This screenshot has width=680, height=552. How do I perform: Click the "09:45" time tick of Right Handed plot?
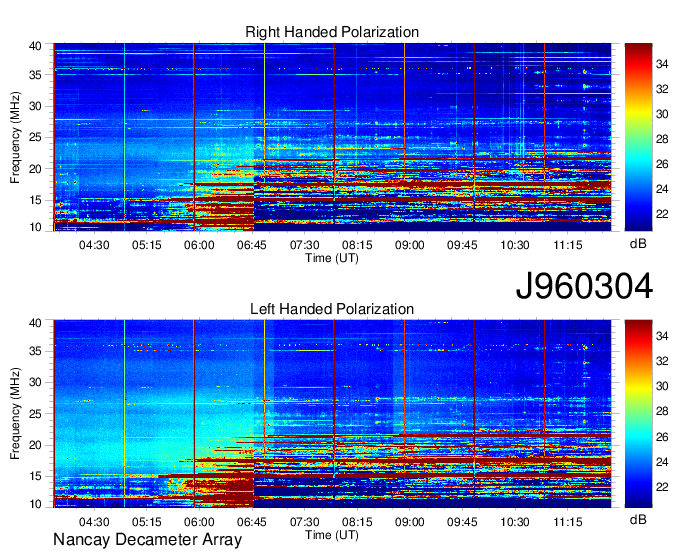(x=462, y=245)
